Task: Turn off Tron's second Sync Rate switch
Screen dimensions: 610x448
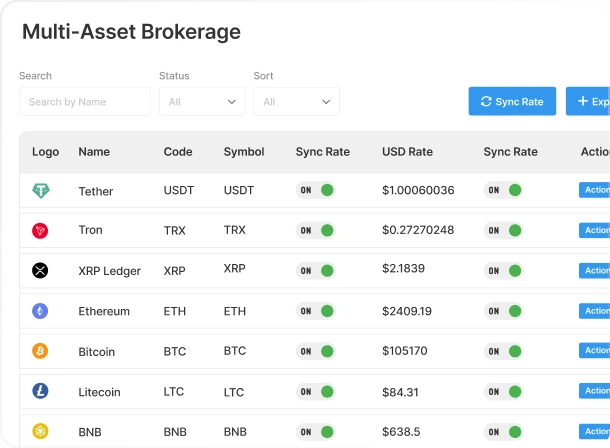Action: point(503,230)
